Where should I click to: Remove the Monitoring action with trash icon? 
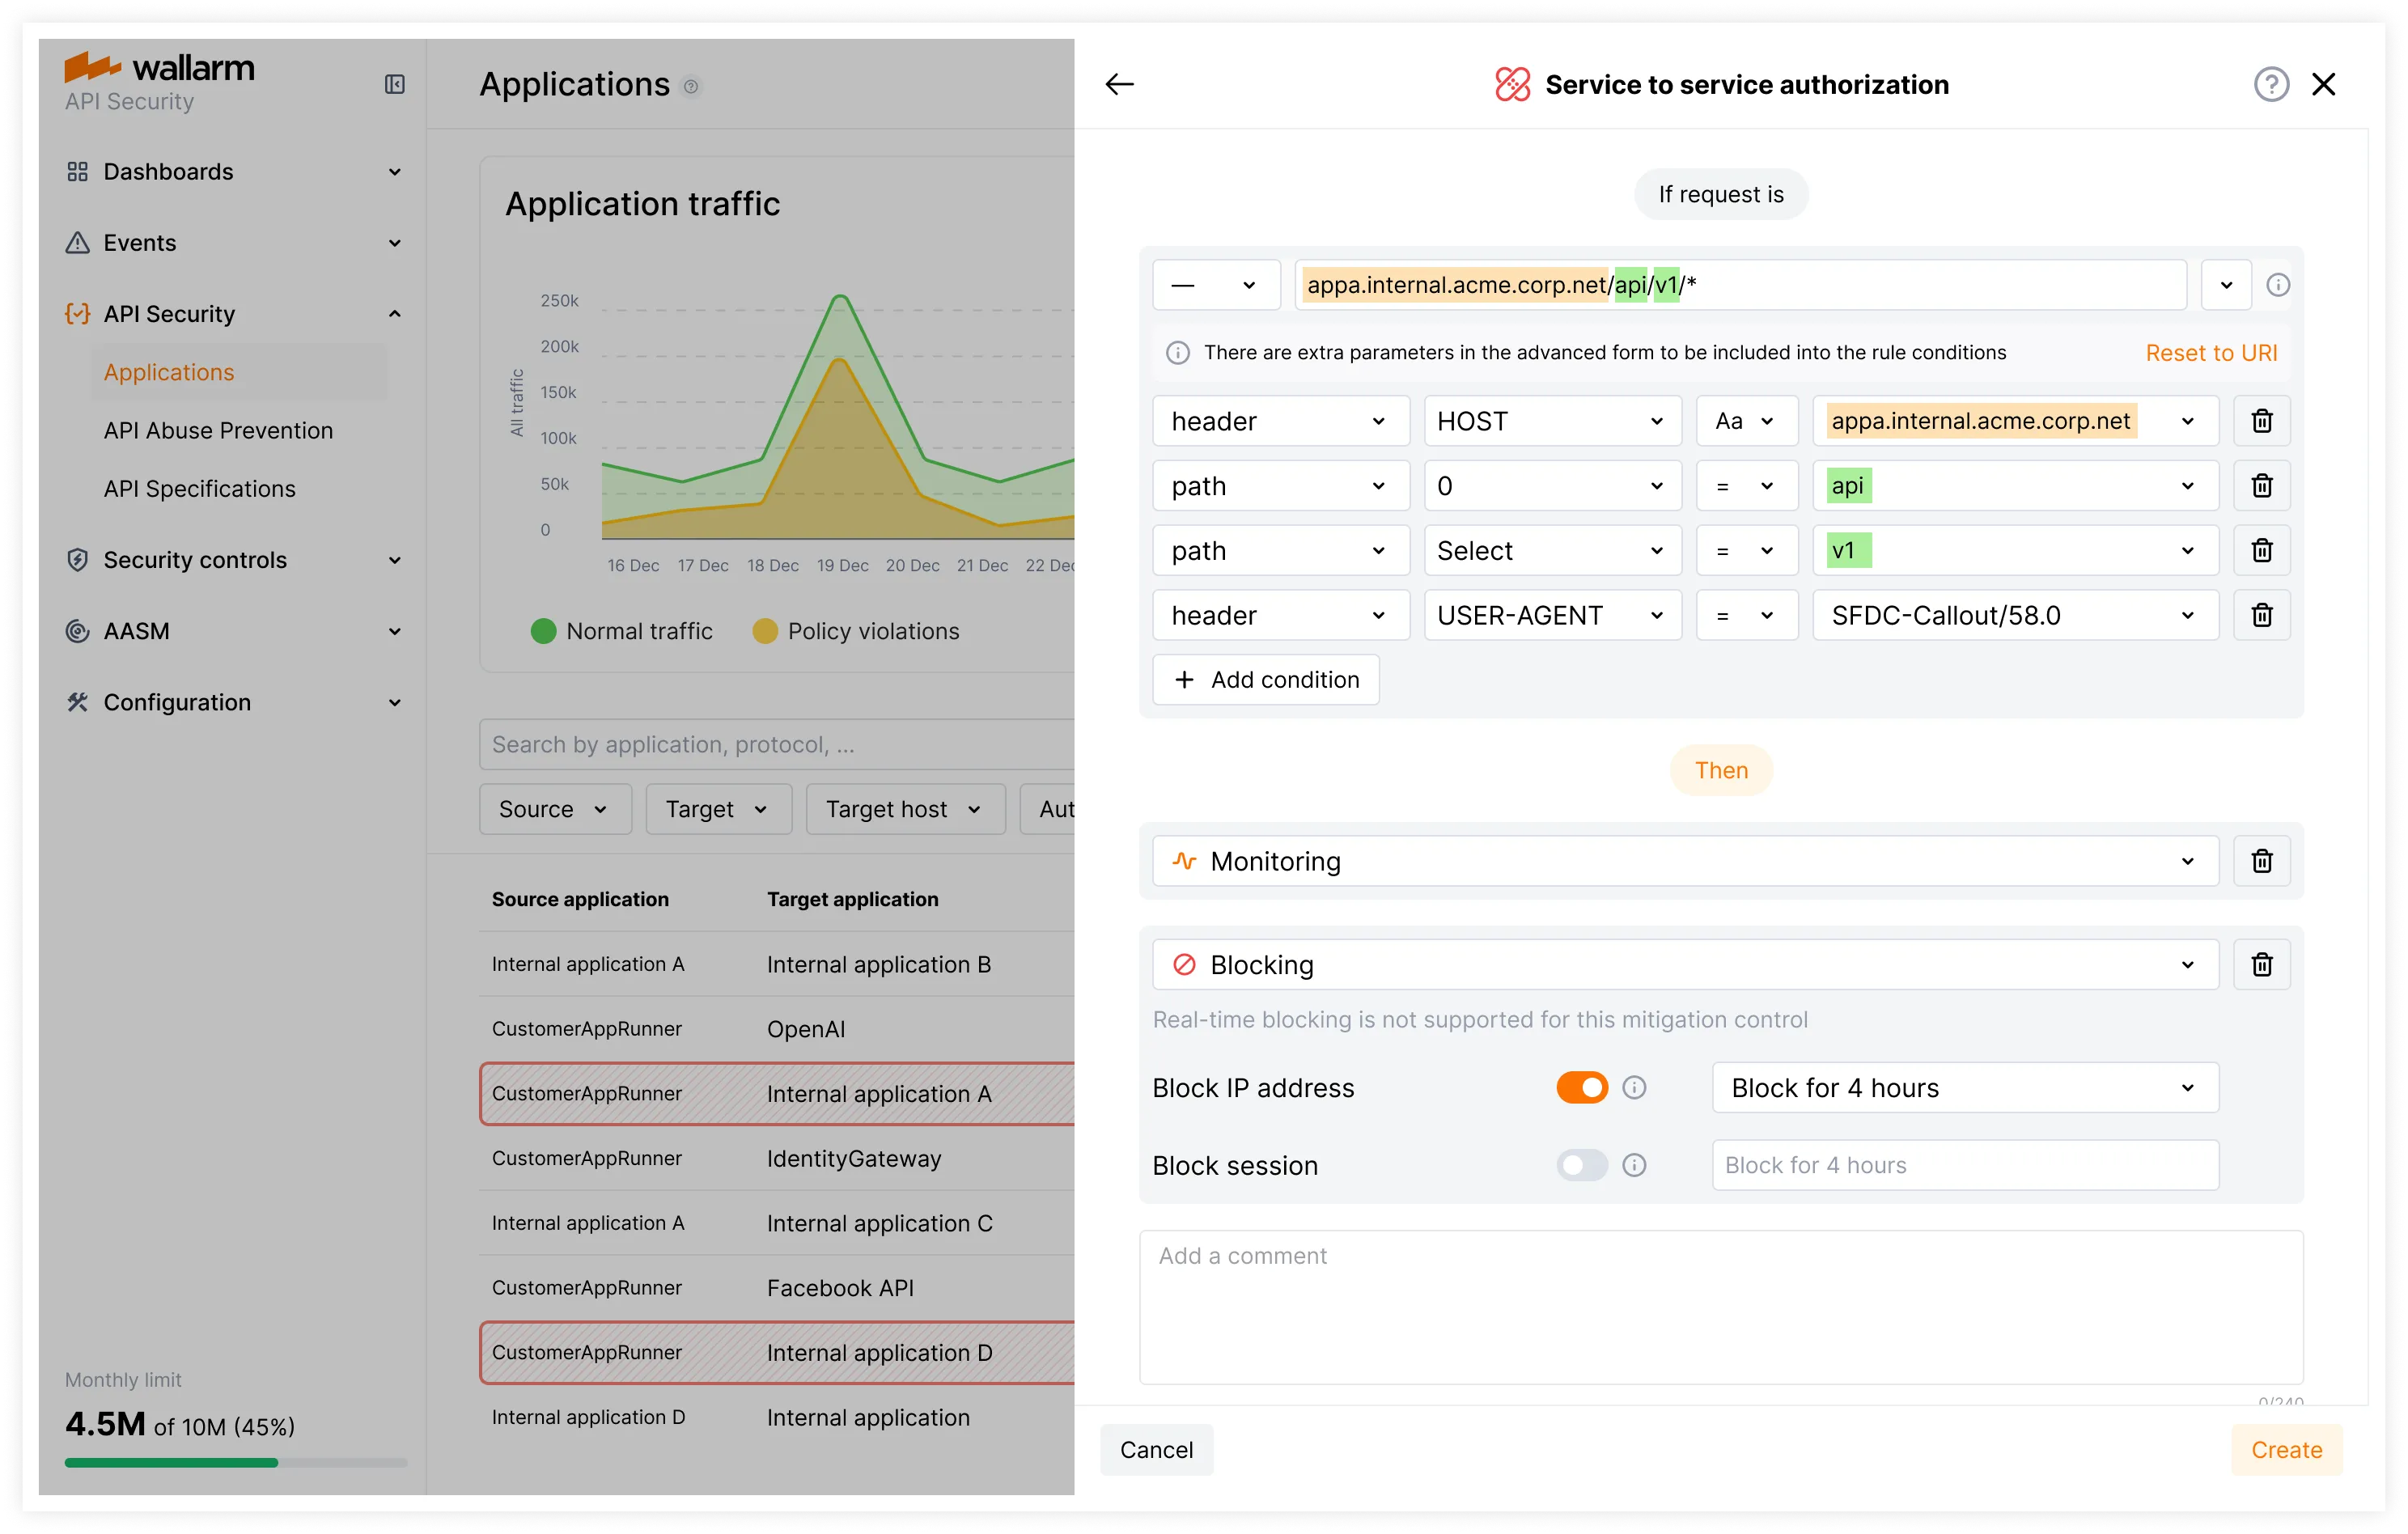point(2261,861)
